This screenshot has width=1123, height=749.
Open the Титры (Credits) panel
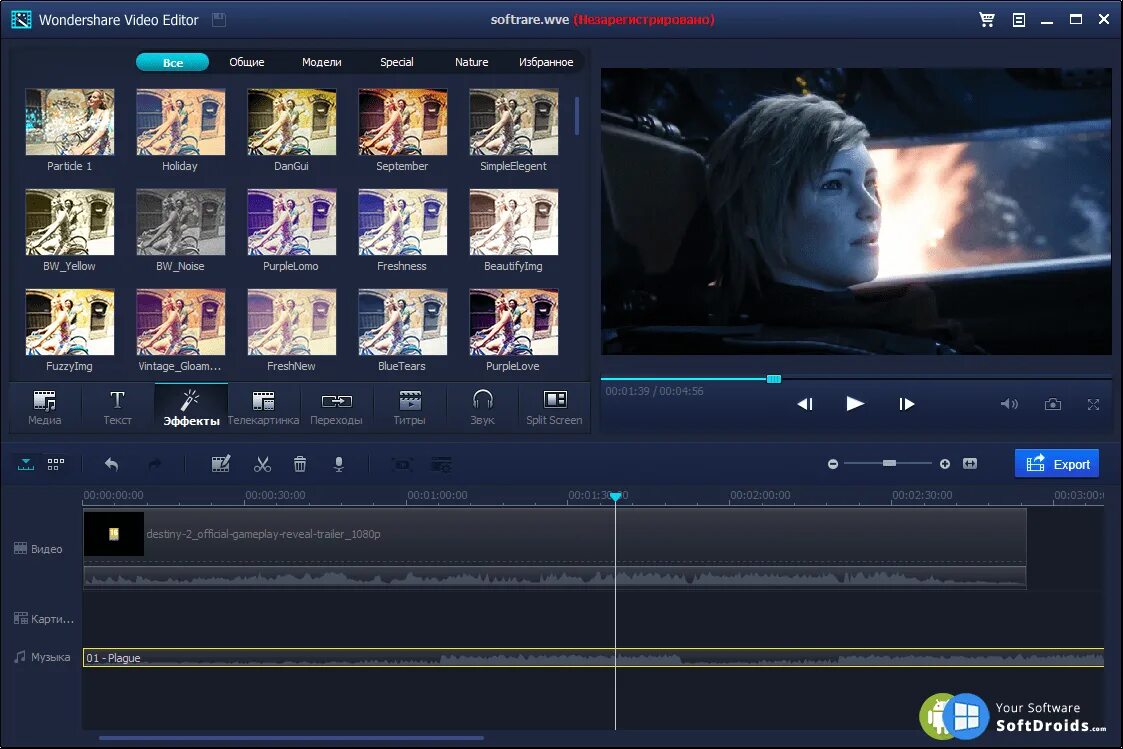coord(409,407)
